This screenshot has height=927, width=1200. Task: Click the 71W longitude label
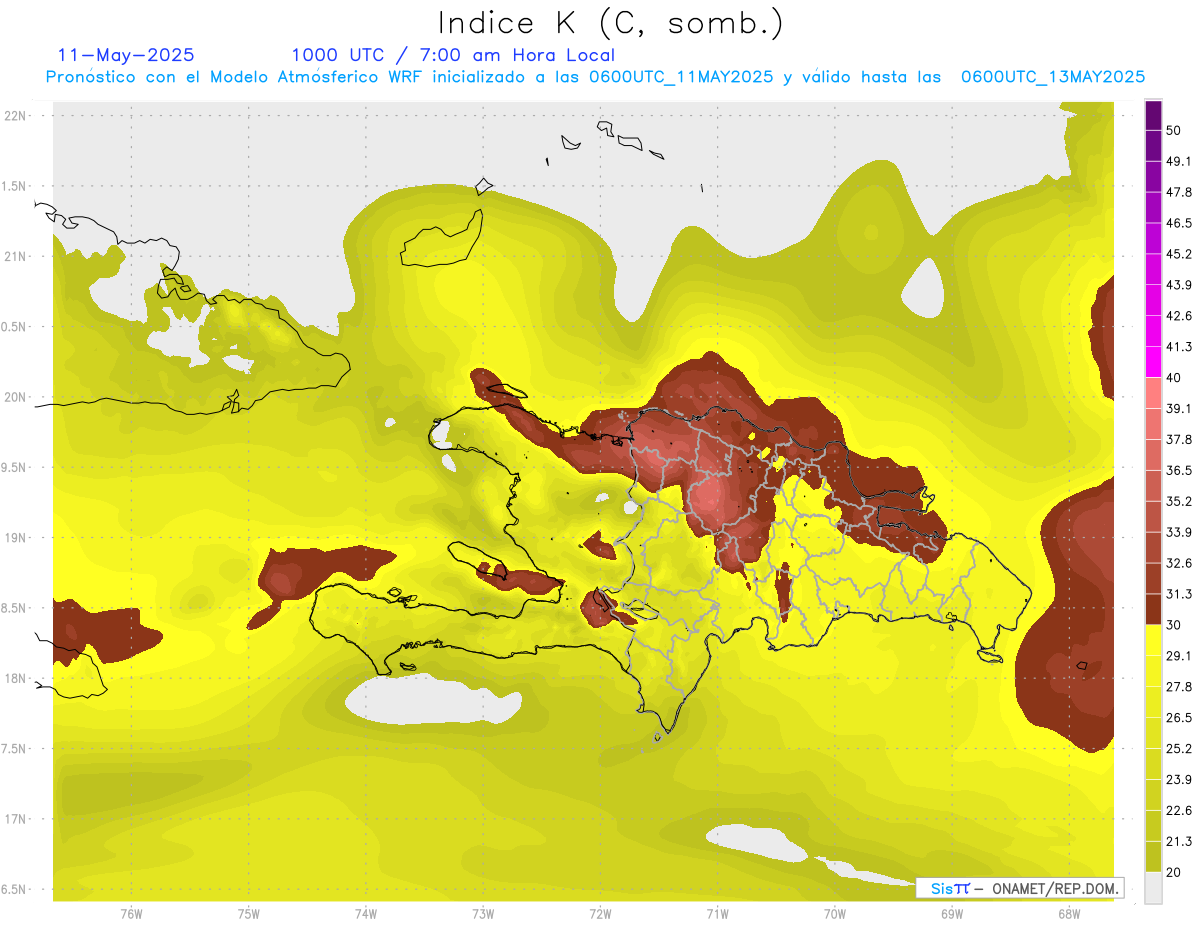(x=717, y=913)
